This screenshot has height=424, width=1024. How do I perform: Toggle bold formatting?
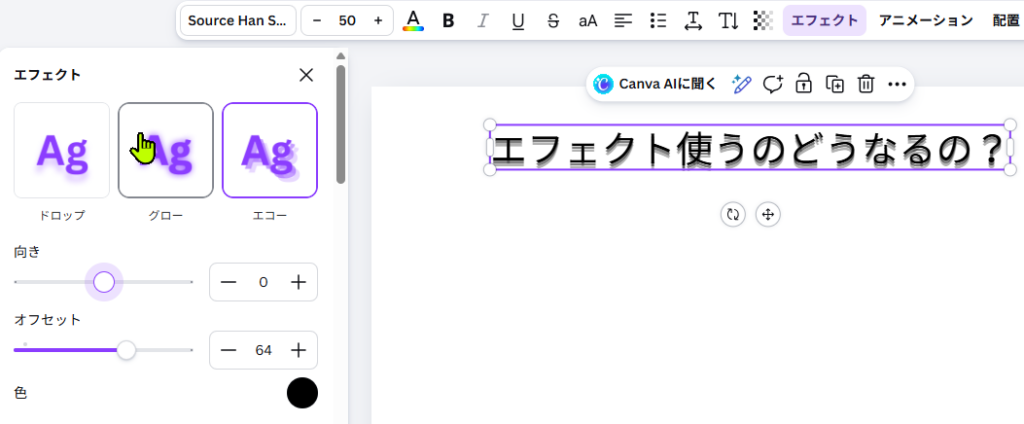tap(448, 20)
